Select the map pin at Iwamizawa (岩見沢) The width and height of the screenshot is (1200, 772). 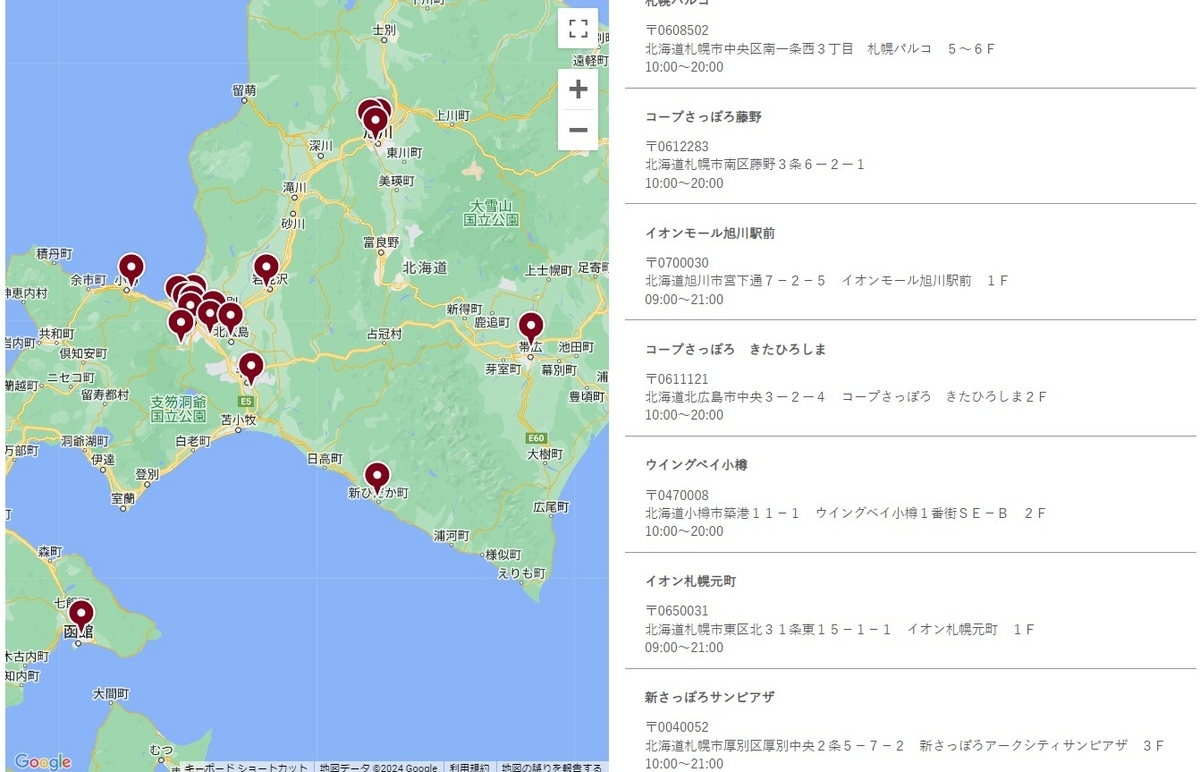tap(266, 270)
